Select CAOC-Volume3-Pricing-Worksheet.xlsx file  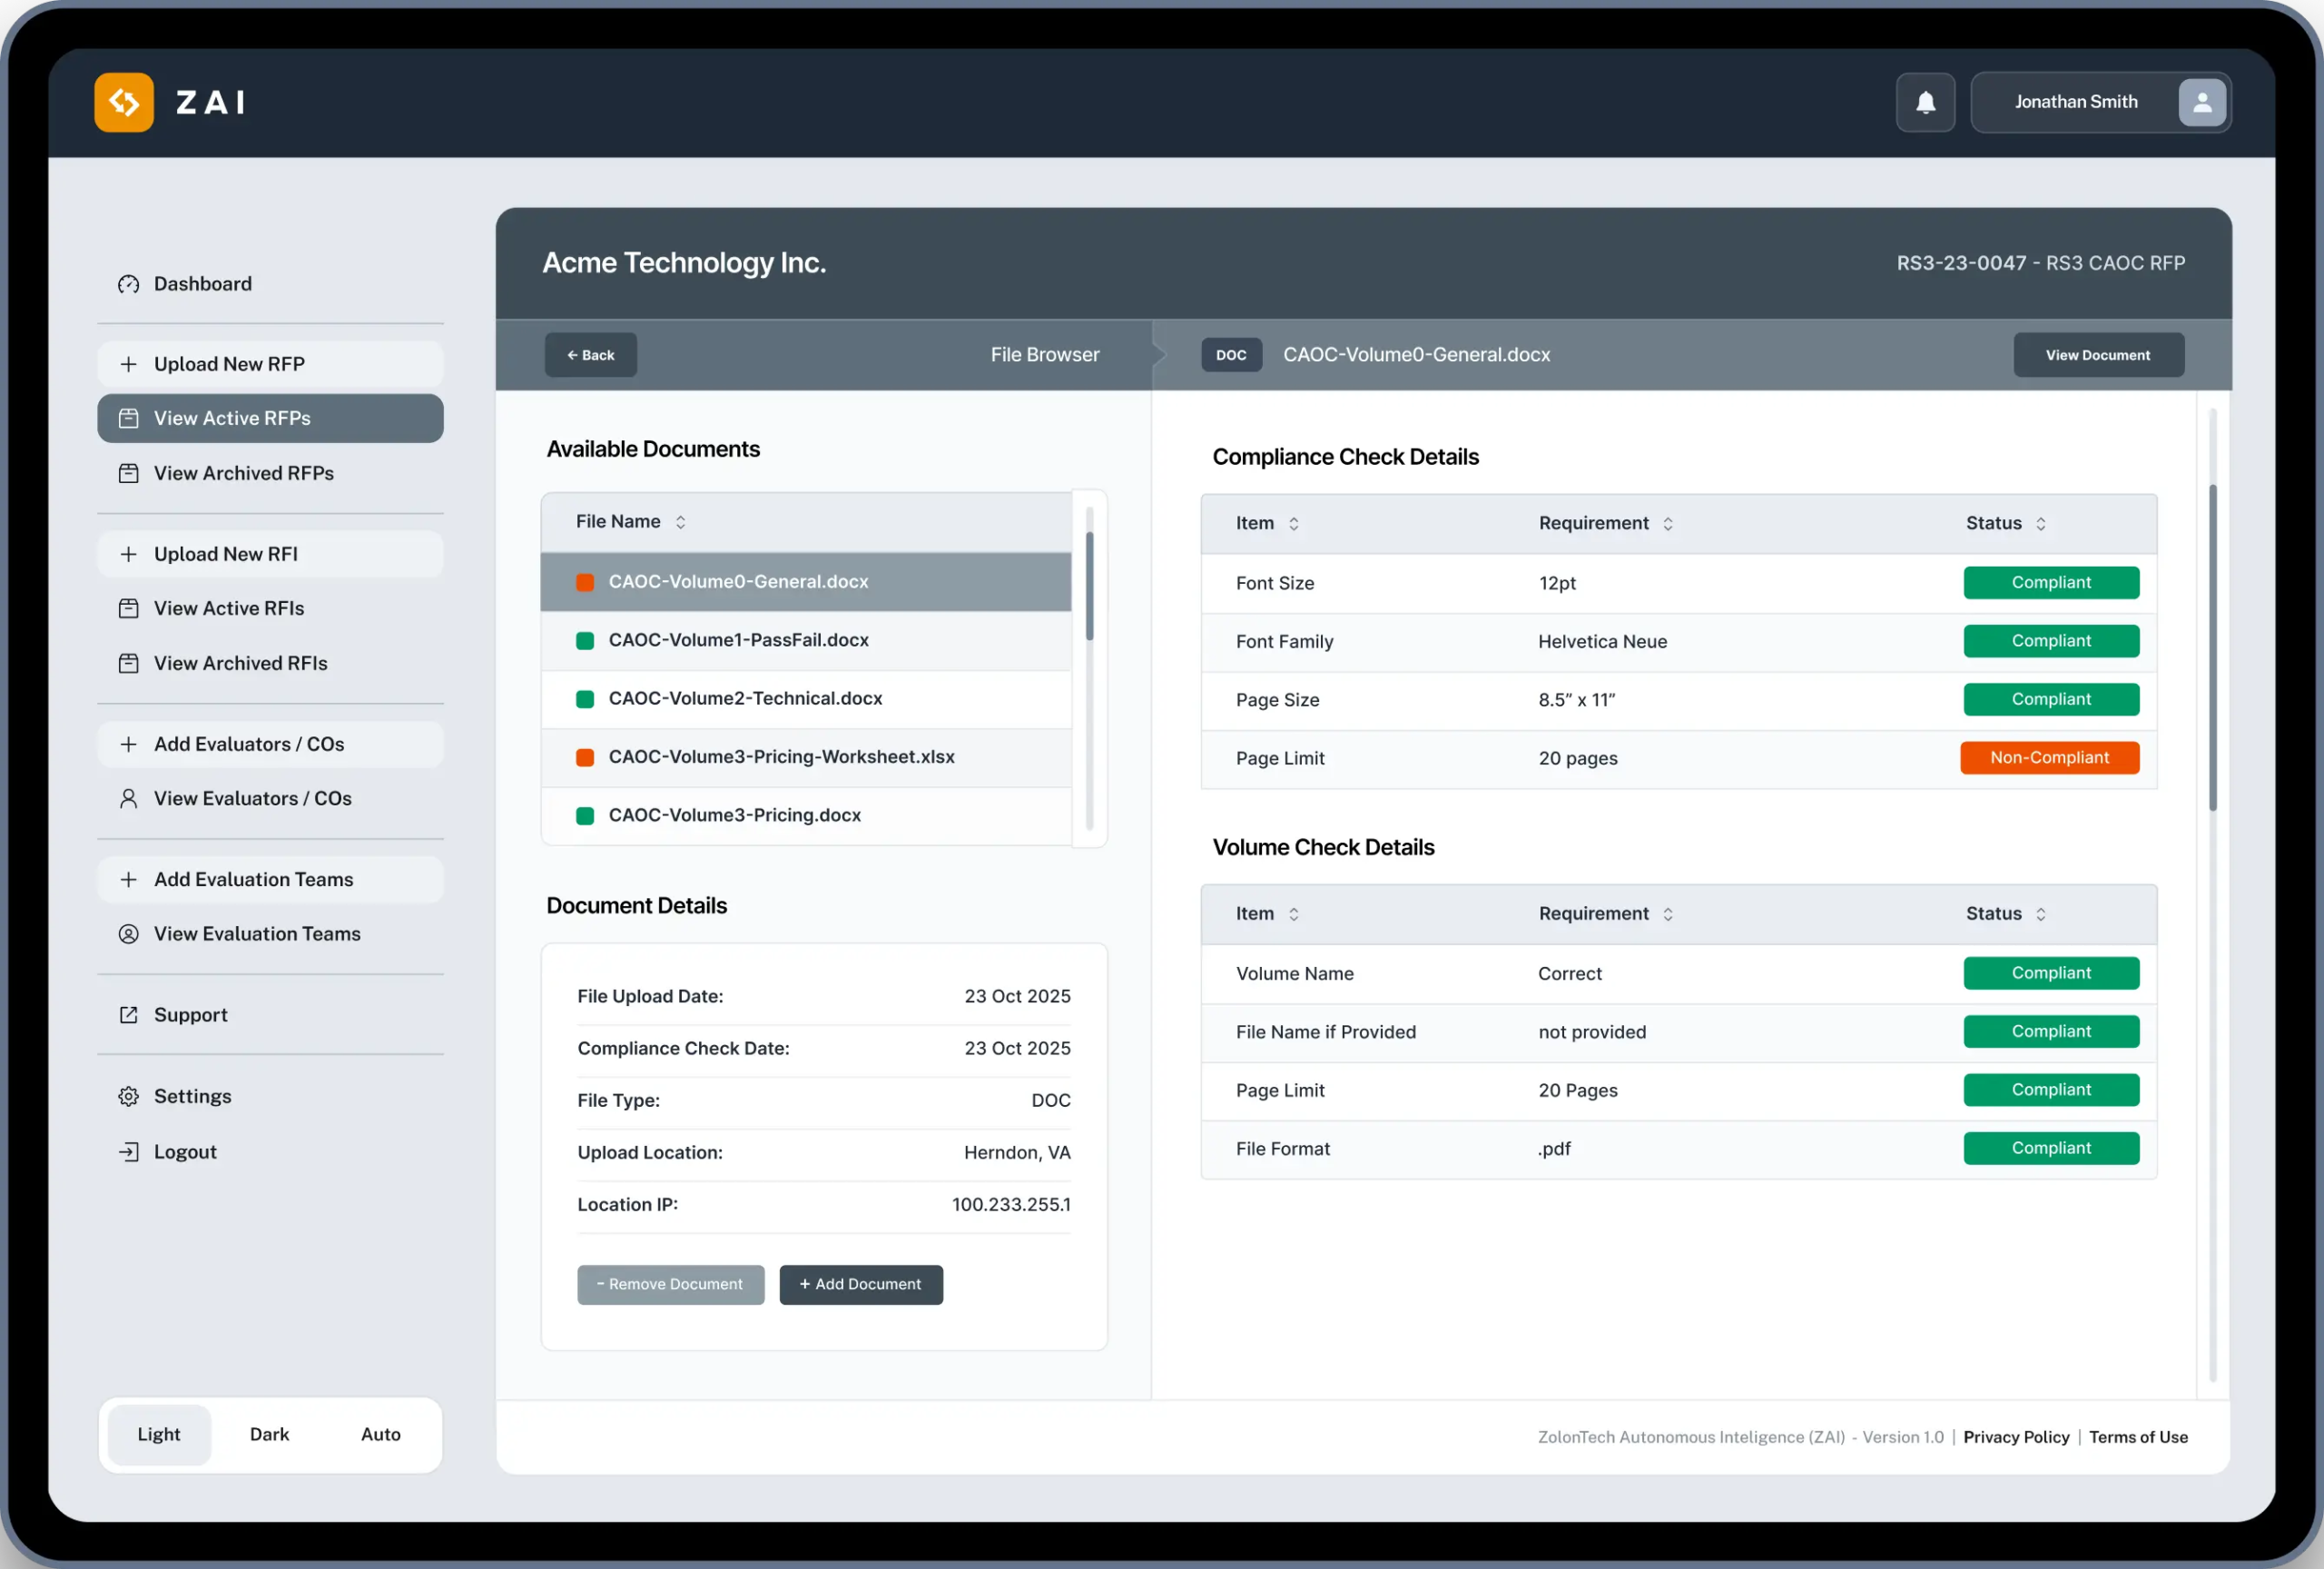(781, 757)
